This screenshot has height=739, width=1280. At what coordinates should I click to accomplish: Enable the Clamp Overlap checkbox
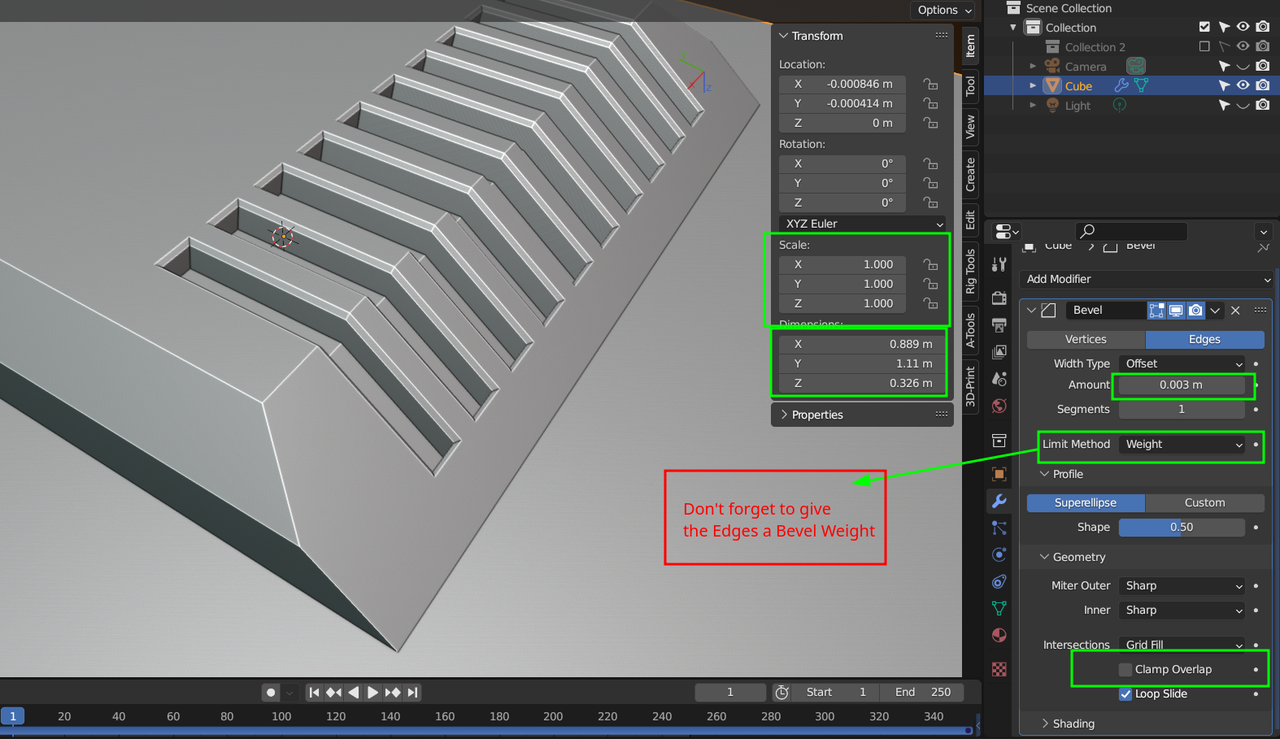click(x=1125, y=669)
